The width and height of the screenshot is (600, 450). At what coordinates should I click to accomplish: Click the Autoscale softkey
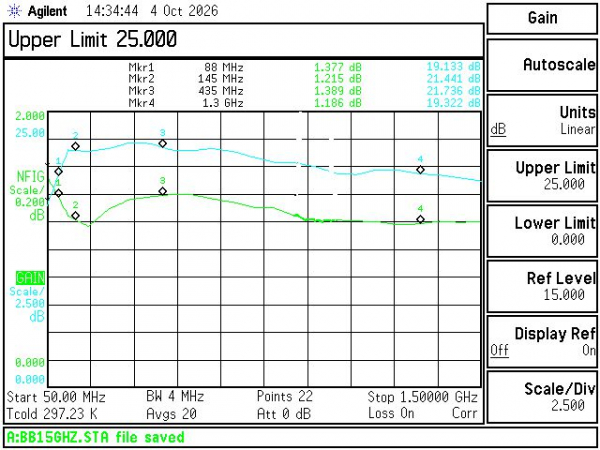point(542,65)
